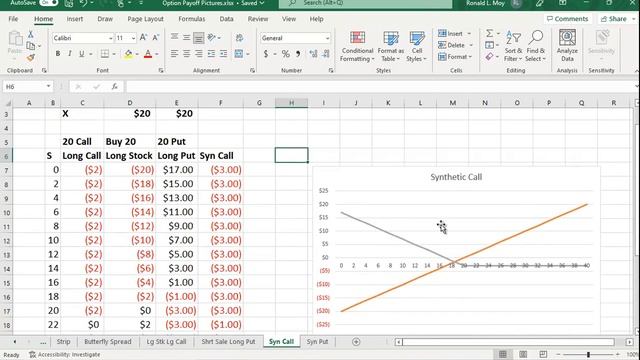
Task: Open the Font name dropdown
Action: (x=110, y=38)
